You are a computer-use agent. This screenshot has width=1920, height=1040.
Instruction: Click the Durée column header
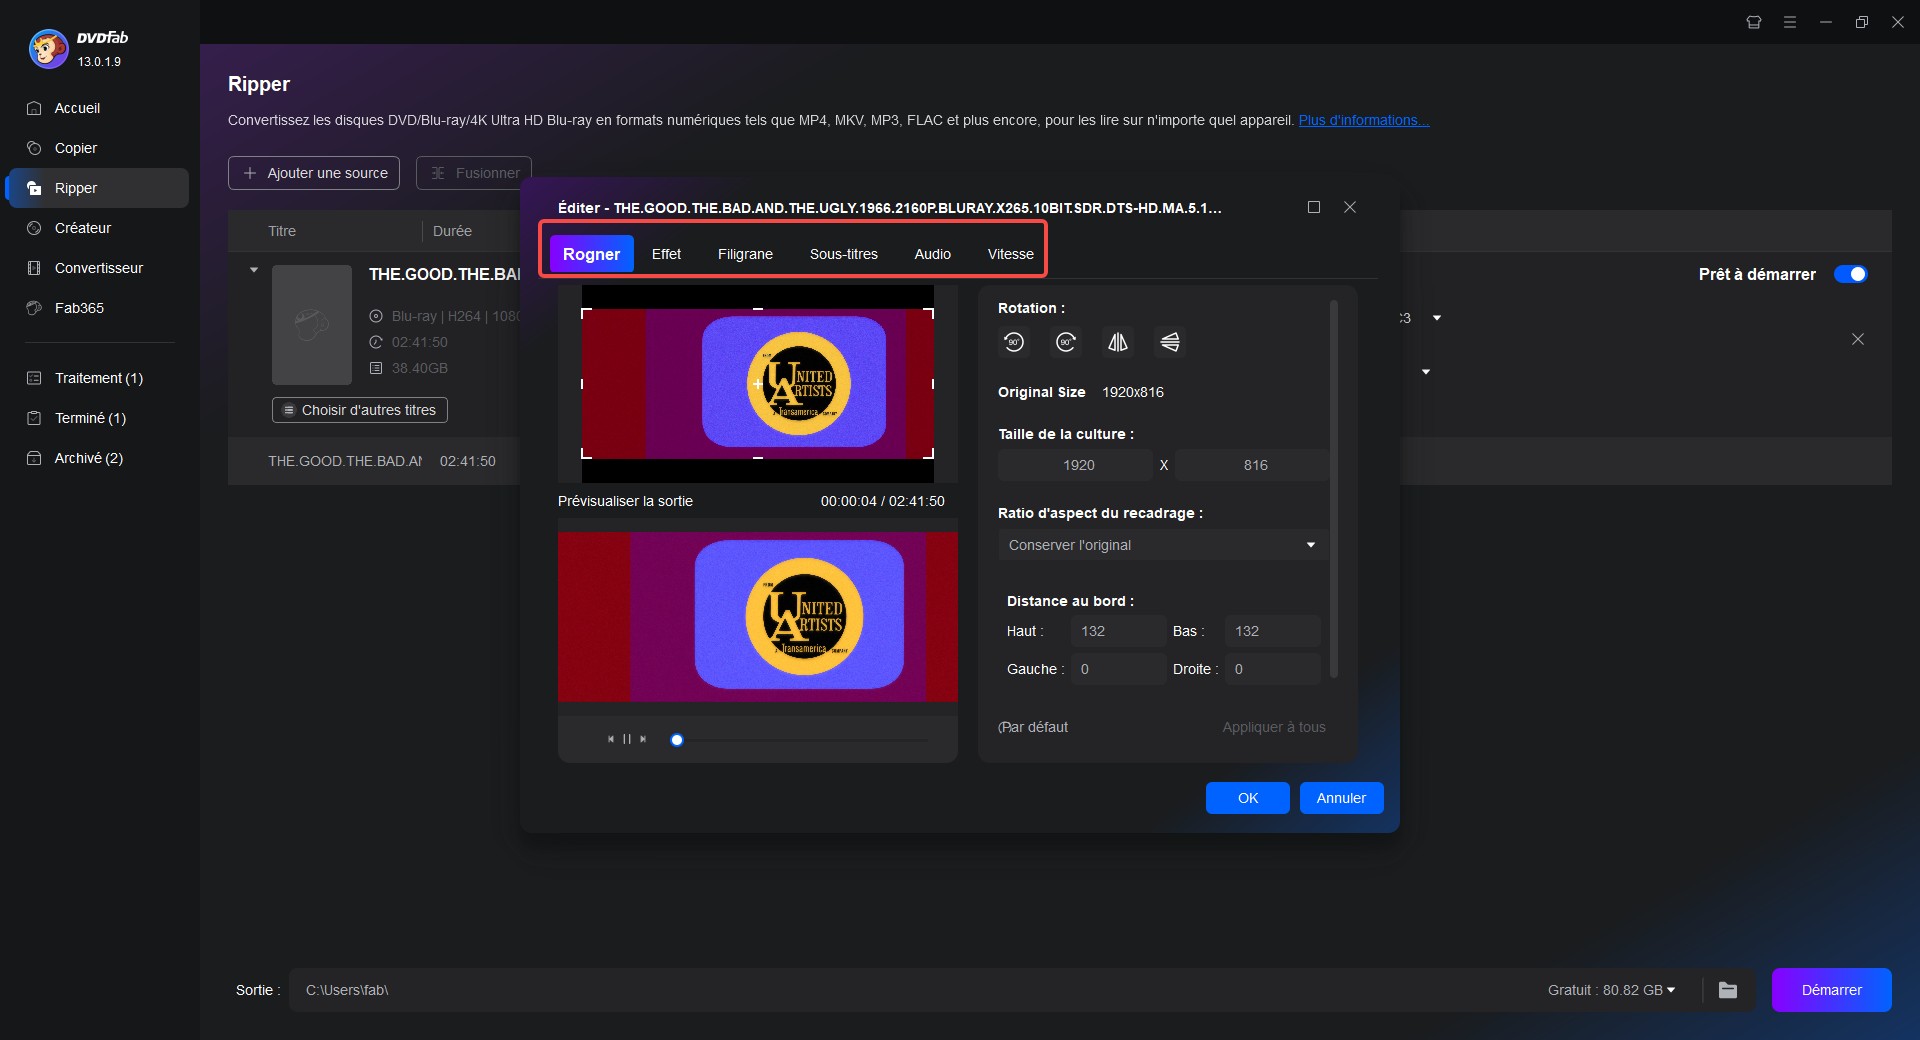(x=452, y=231)
